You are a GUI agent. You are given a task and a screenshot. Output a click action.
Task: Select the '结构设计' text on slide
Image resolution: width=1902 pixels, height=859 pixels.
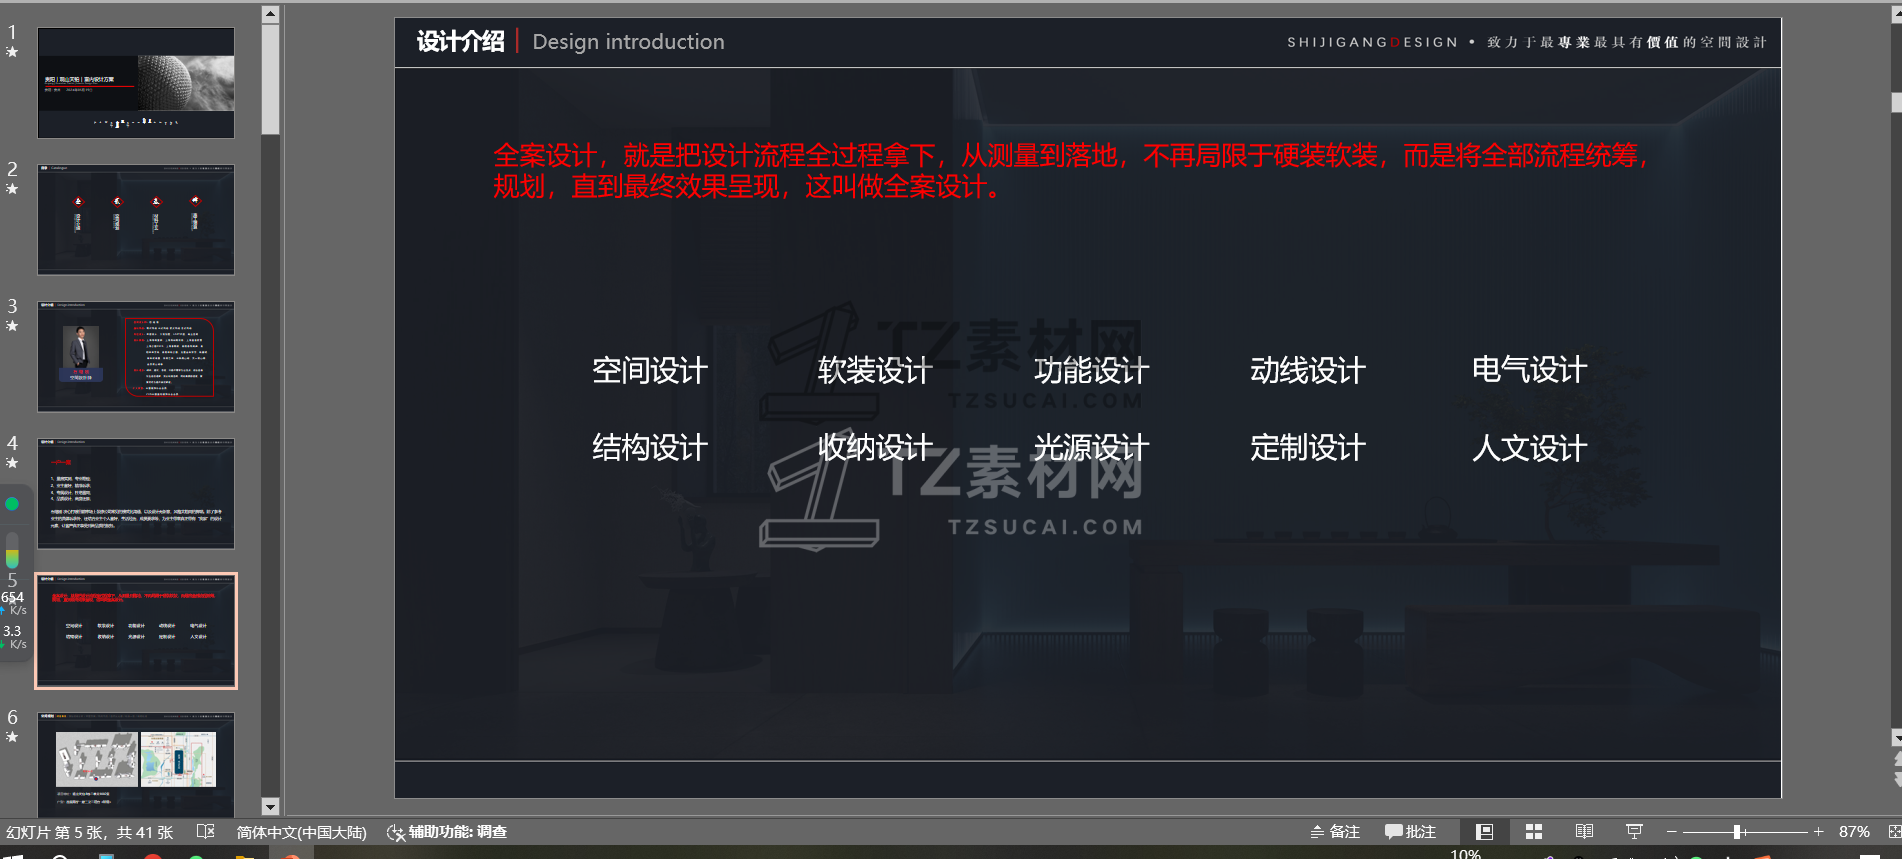point(650,448)
